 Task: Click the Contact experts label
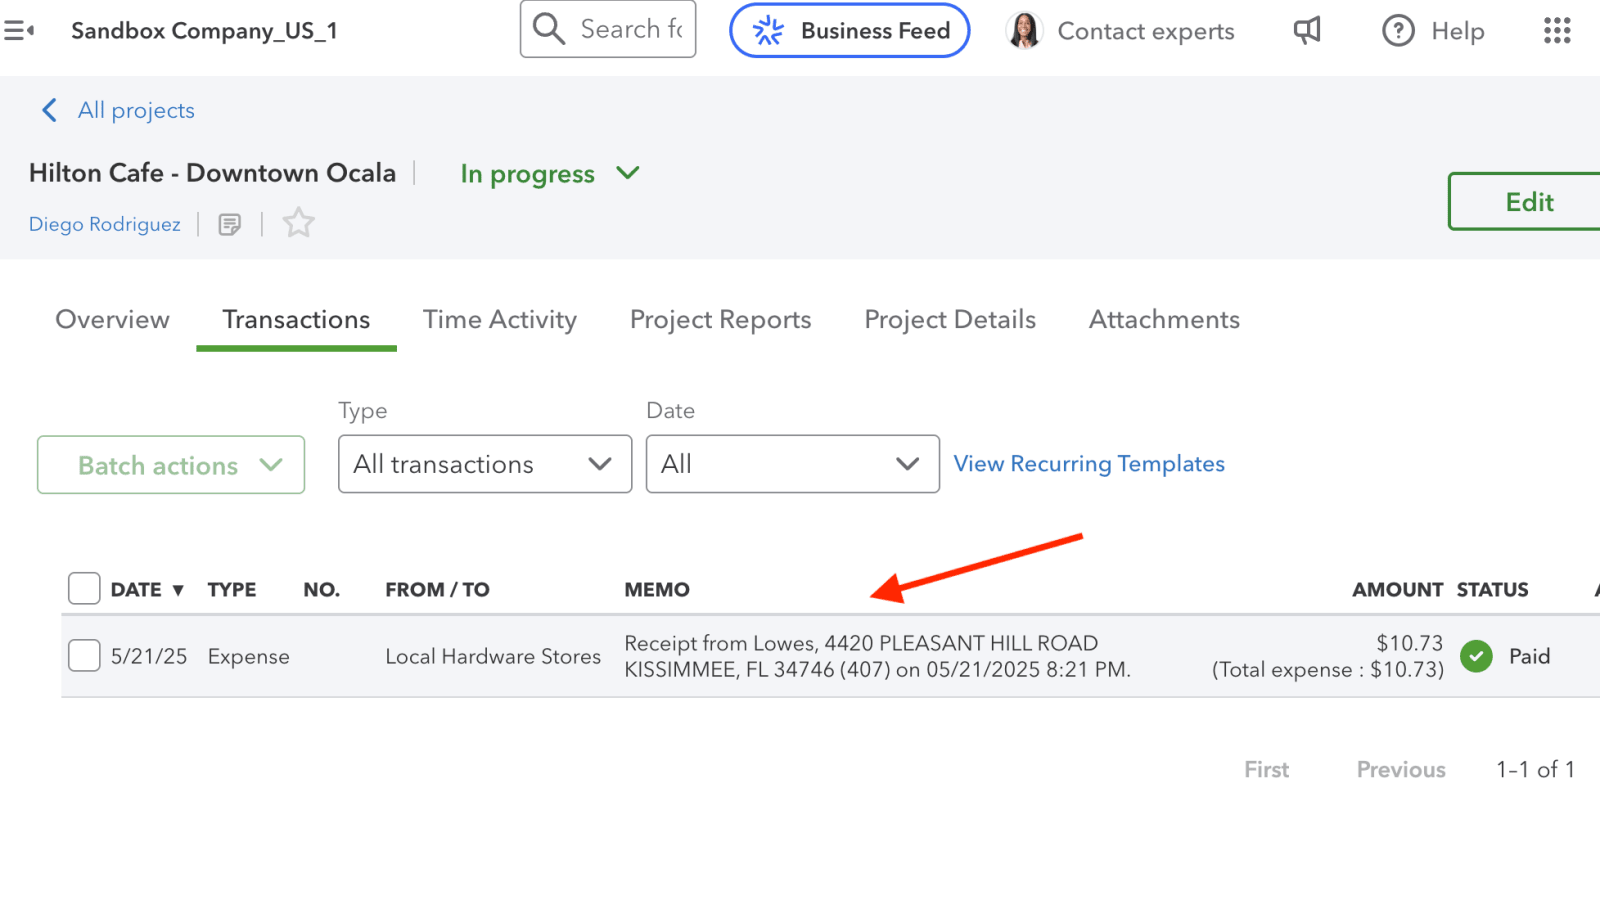pyautogui.click(x=1146, y=31)
